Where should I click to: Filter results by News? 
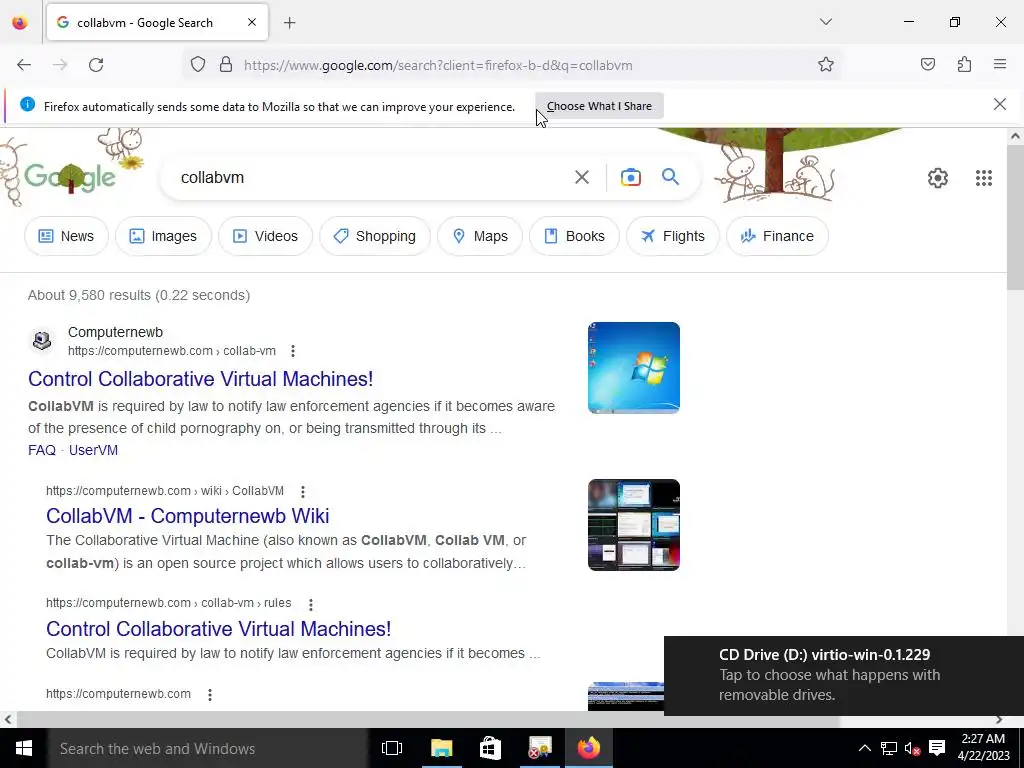coord(67,236)
